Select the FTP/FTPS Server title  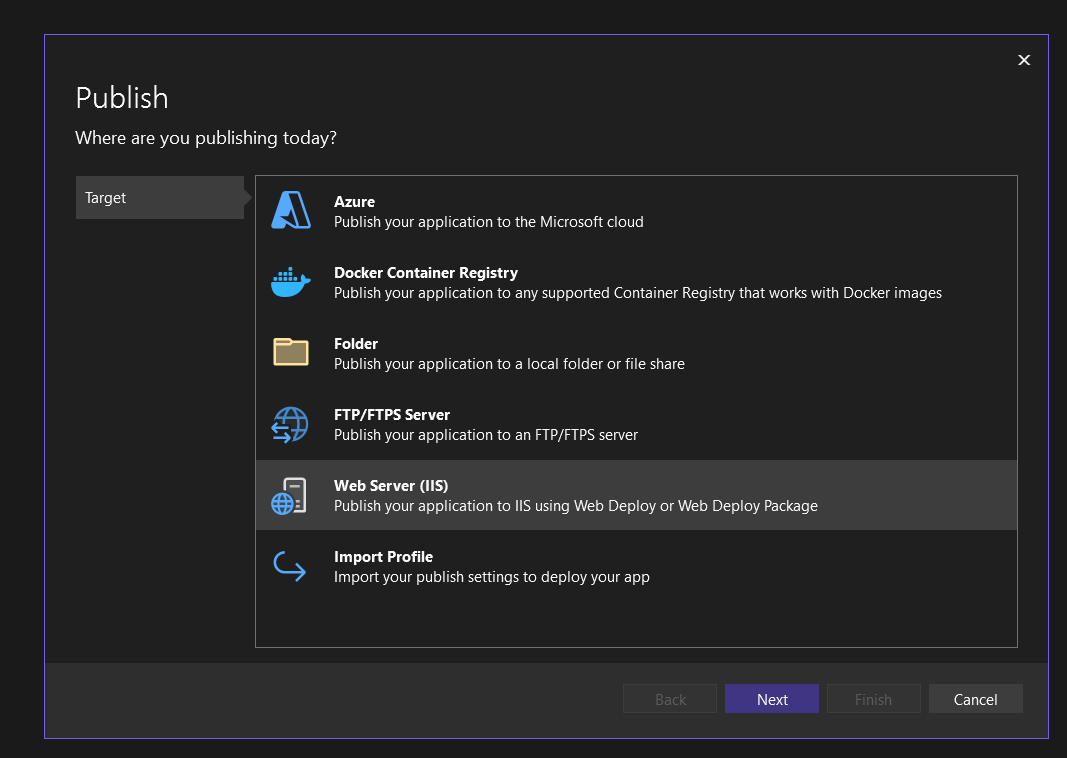pos(391,415)
